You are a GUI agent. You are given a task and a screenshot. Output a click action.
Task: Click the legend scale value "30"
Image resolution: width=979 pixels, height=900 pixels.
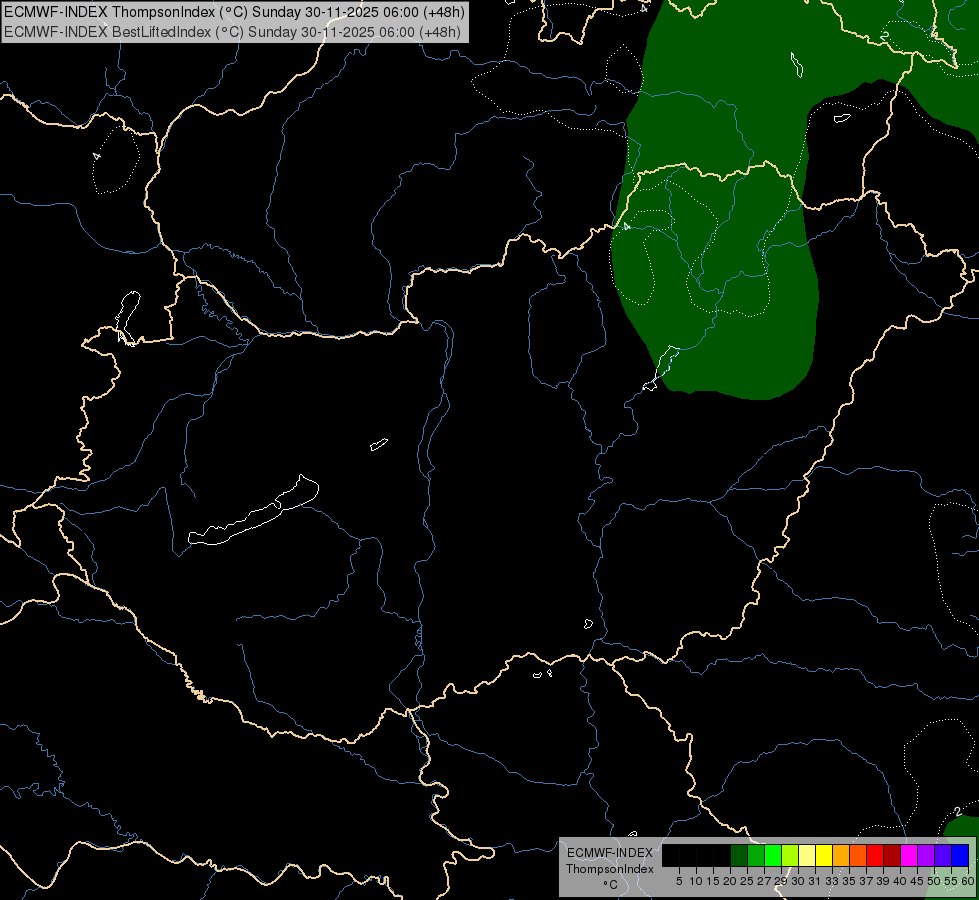(x=798, y=881)
